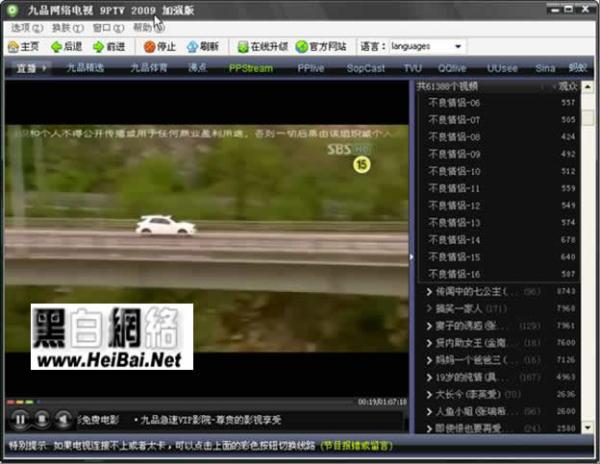Pause playback with the round pause button
600x464 pixels.
19,419
